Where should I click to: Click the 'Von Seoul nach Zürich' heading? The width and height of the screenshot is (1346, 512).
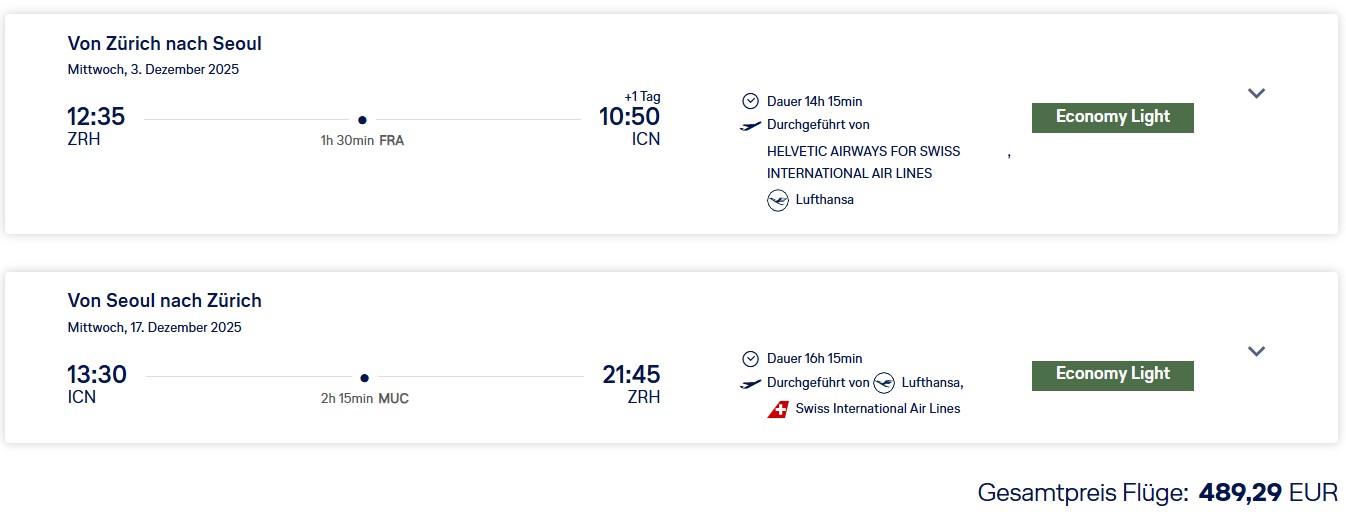click(x=165, y=301)
